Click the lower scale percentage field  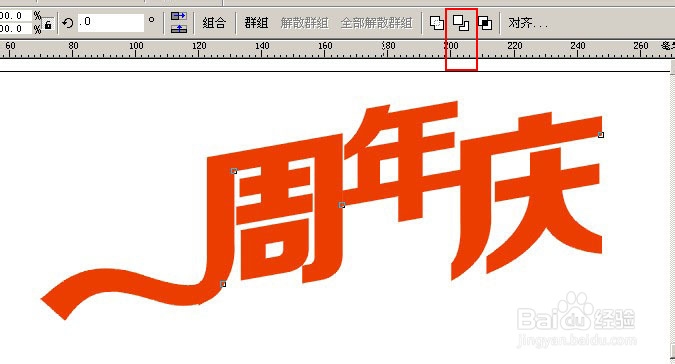click(16, 29)
